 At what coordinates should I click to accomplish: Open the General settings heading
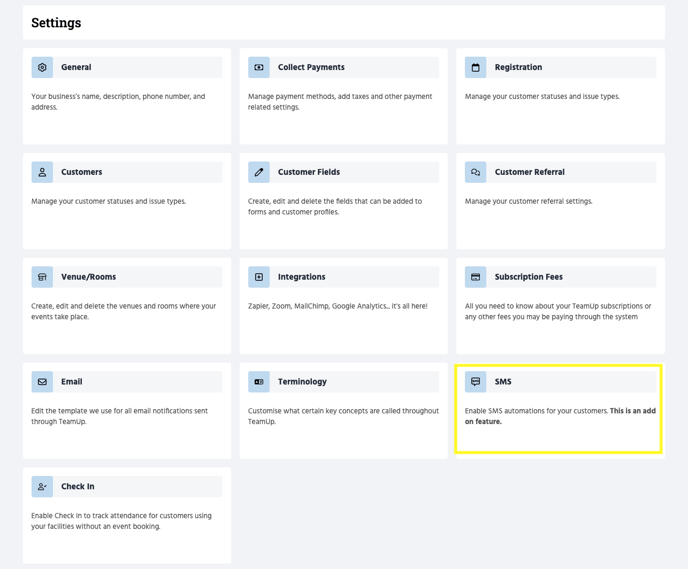coord(76,68)
